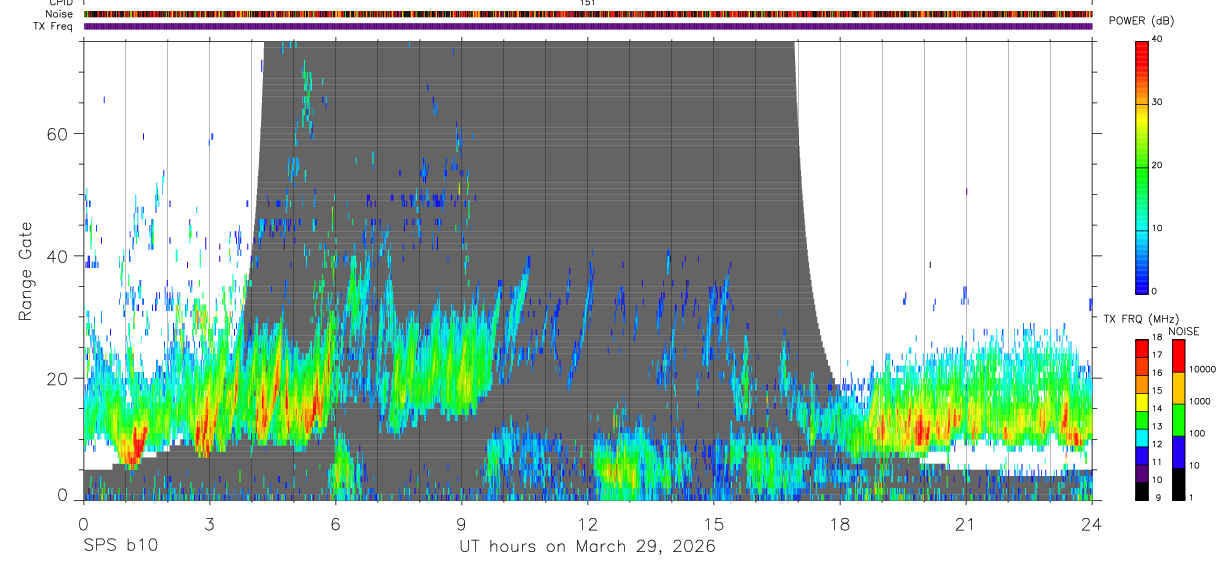Click the purple TX Freq strip above the plot
This screenshot has height=567, width=1228.
point(588,26)
